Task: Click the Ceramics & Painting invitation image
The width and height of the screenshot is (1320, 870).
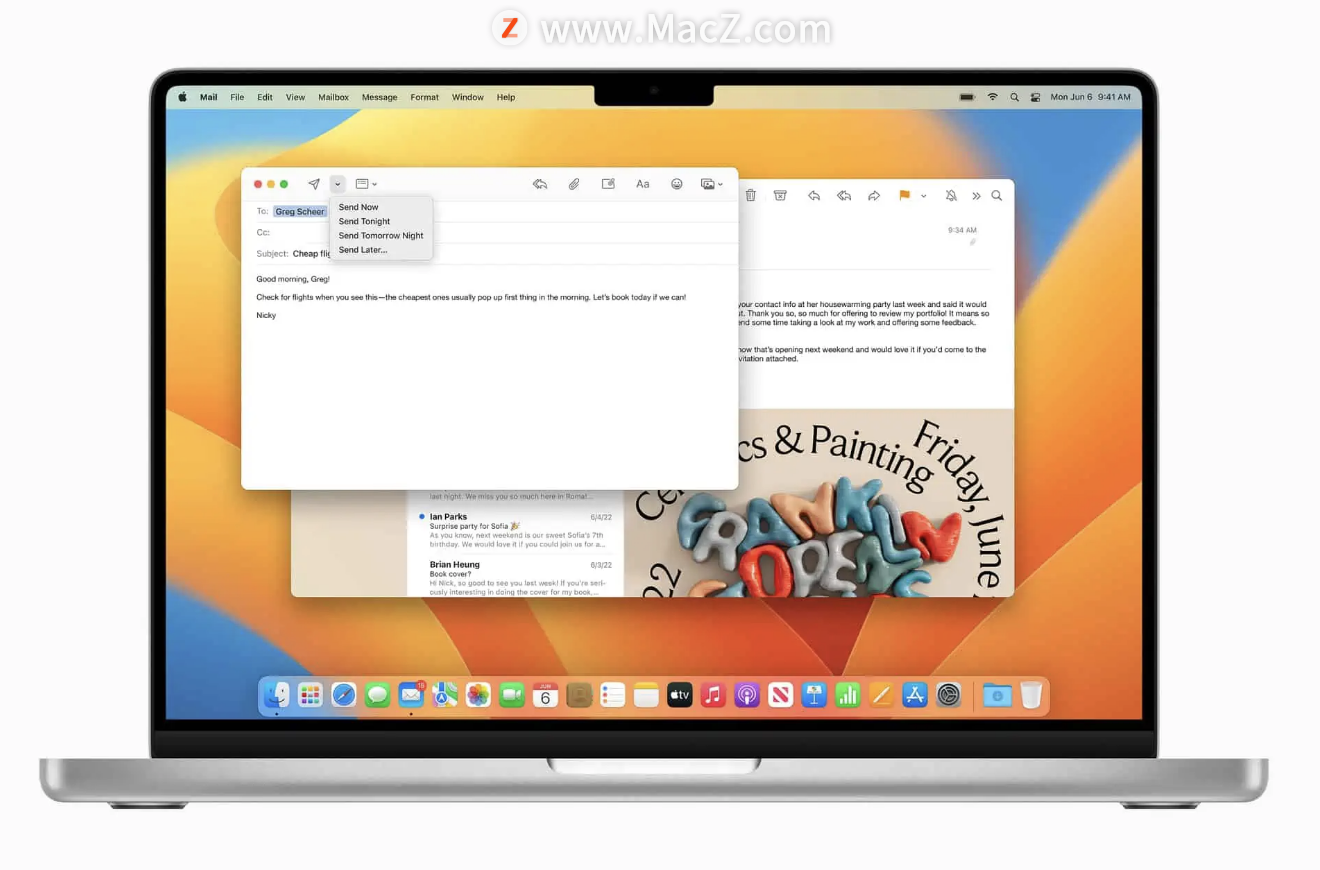Action: click(x=819, y=503)
